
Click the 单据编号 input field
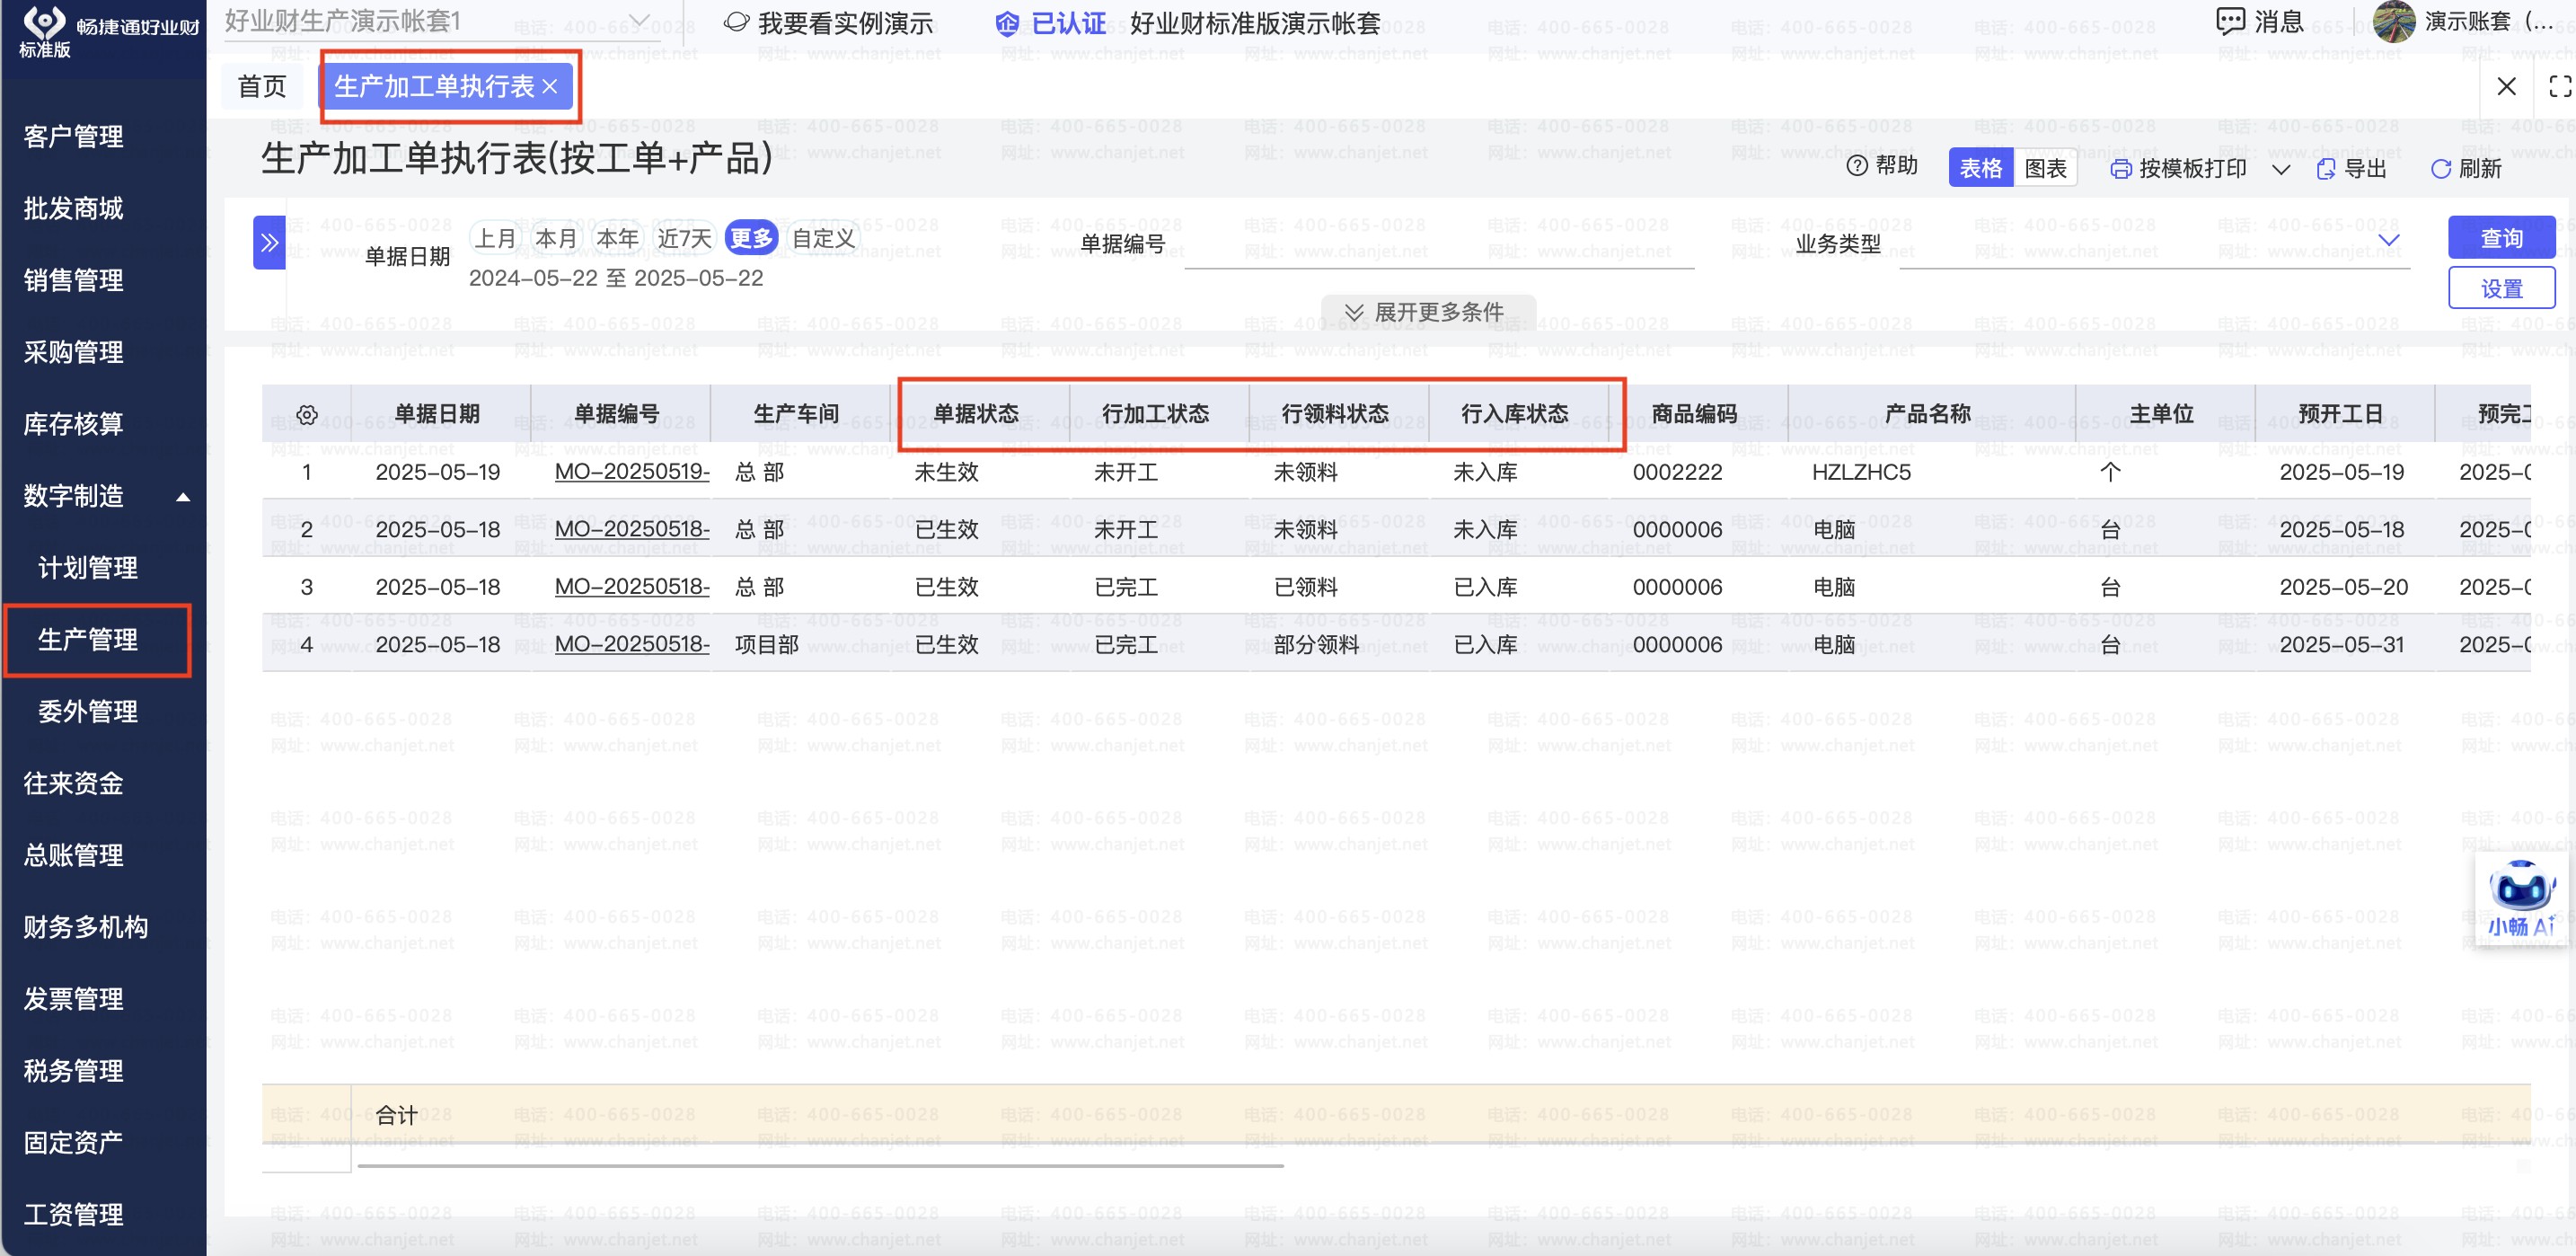(1438, 245)
